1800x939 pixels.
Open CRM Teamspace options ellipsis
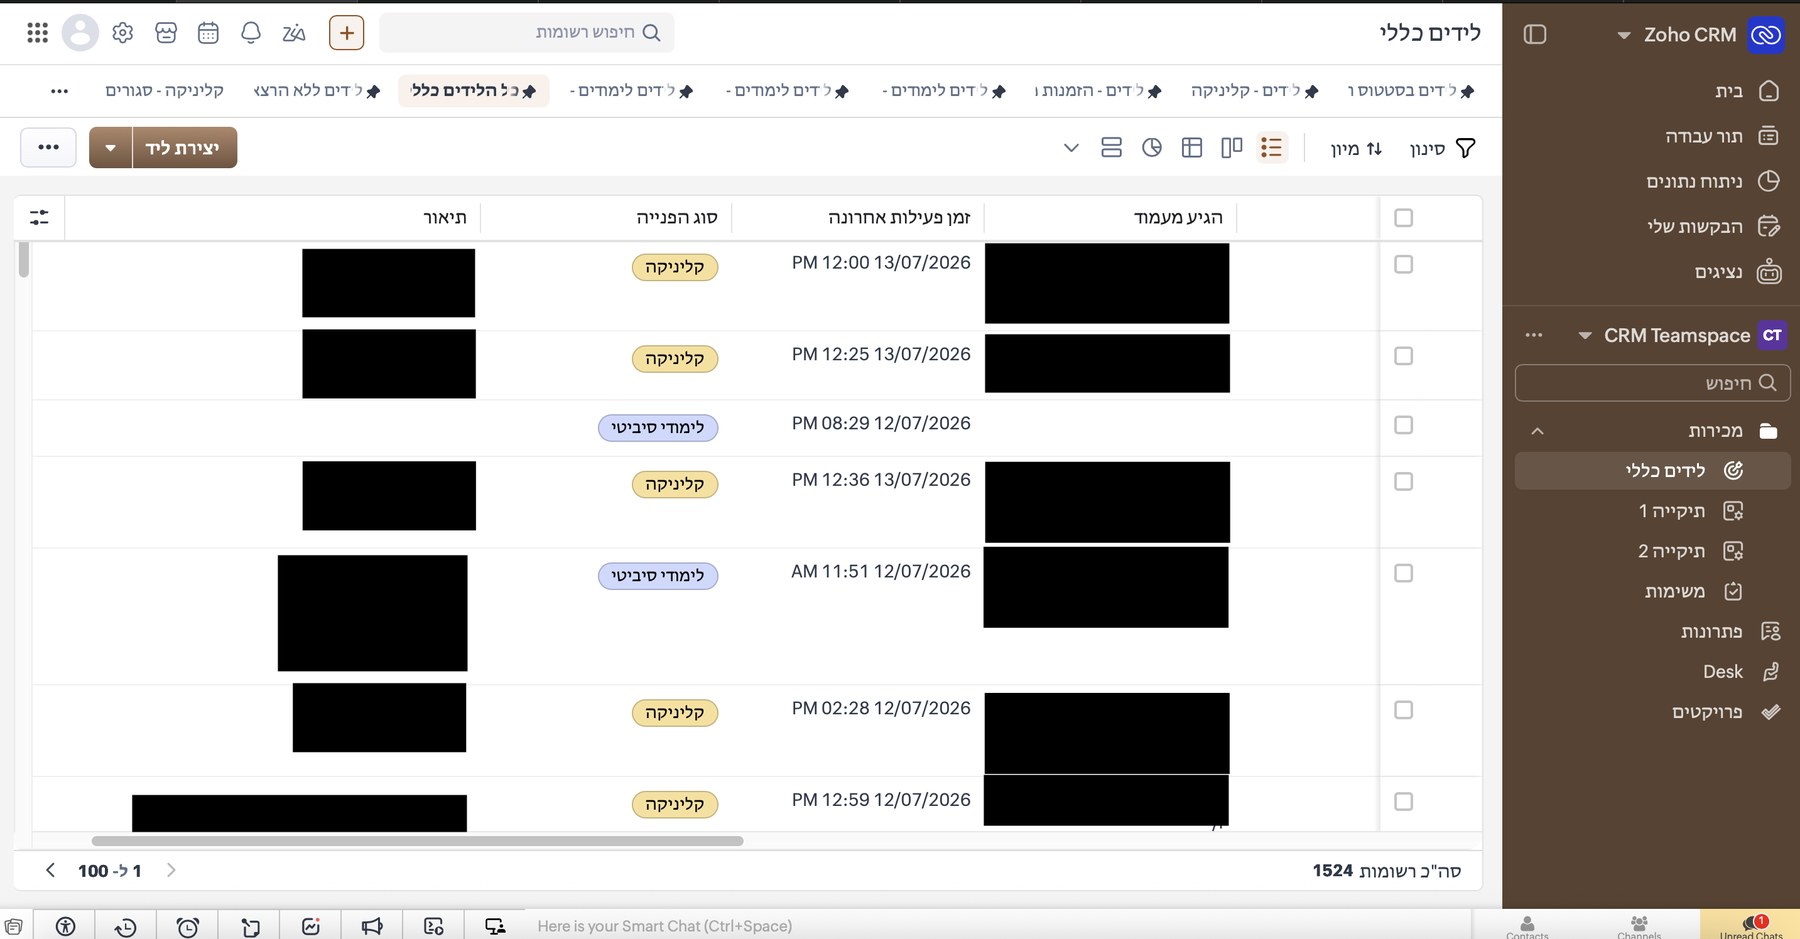(1534, 336)
